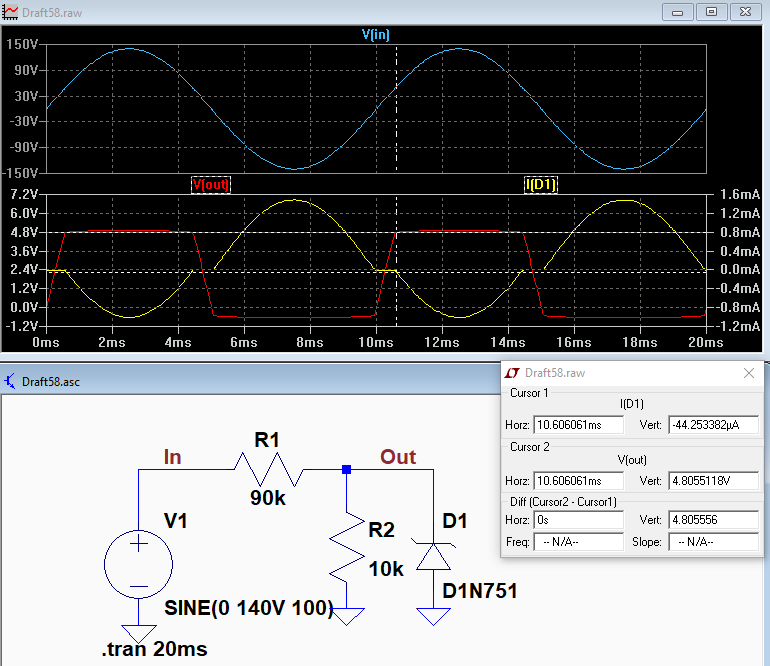Click the Draft58.asc schematic title icon
The image size is (770, 666).
(10, 381)
